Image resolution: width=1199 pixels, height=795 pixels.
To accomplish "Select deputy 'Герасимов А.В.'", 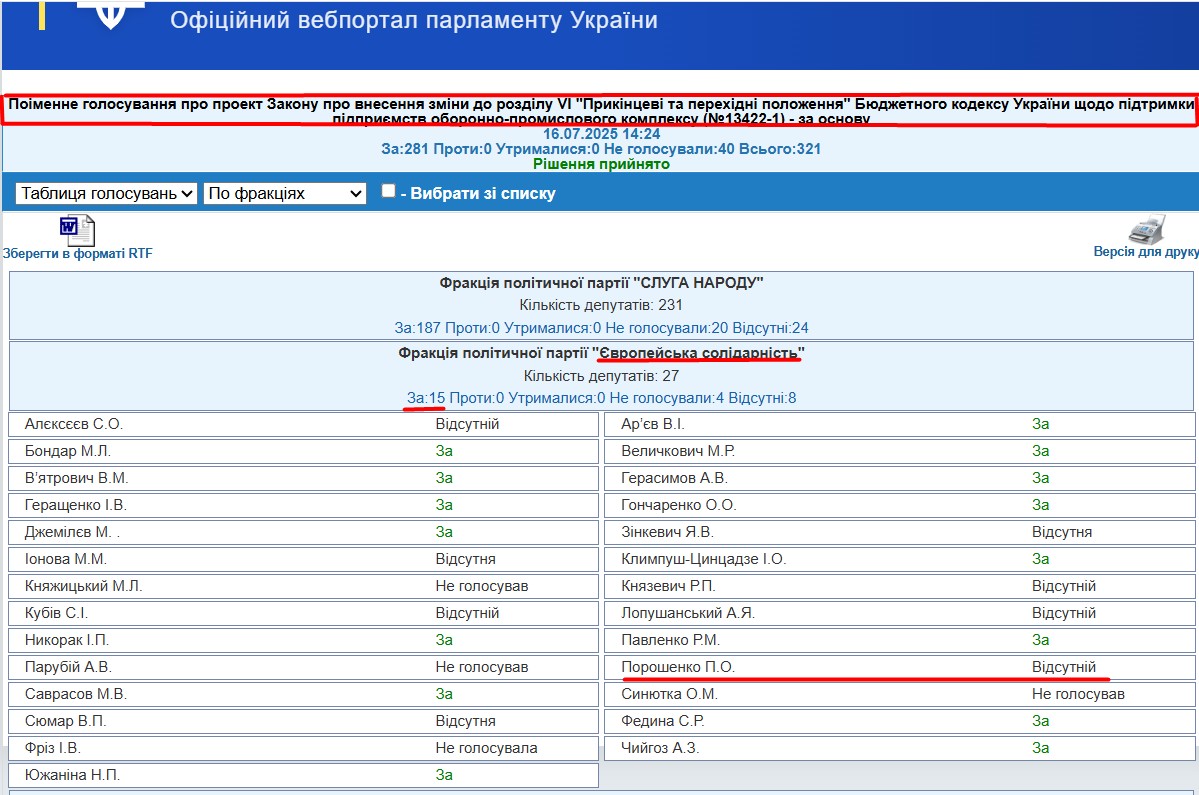I will [674, 479].
